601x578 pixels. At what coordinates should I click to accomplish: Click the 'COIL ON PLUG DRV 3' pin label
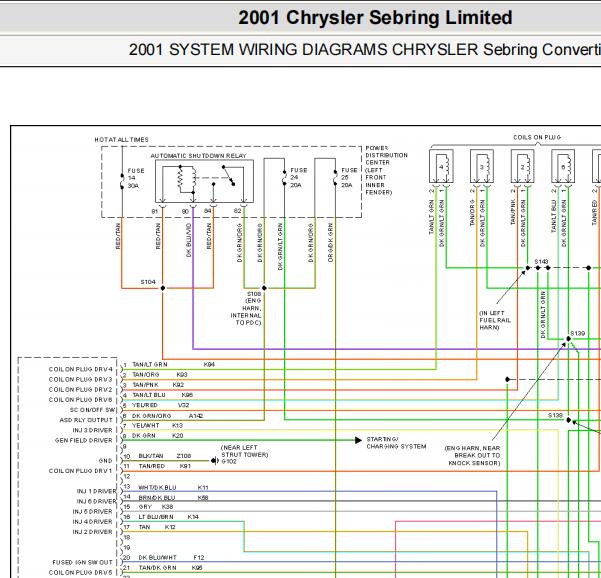pyautogui.click(x=81, y=379)
